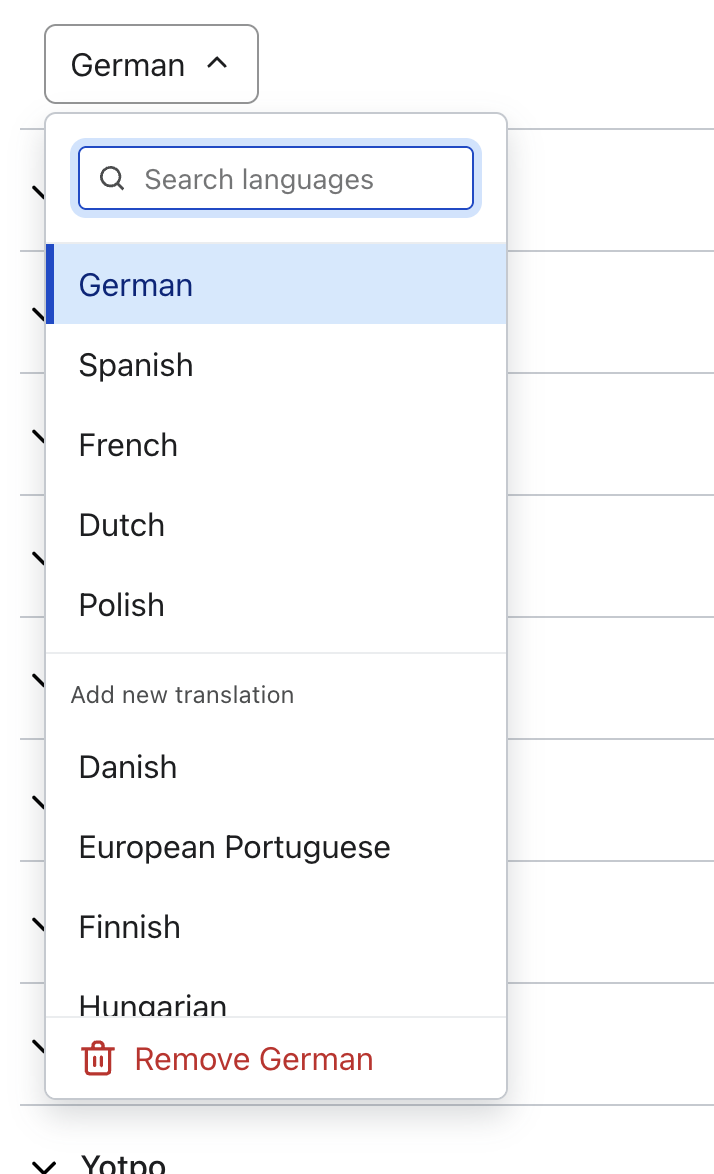714x1174 pixels.
Task: Click the Add new translation heading
Action: pos(182,695)
